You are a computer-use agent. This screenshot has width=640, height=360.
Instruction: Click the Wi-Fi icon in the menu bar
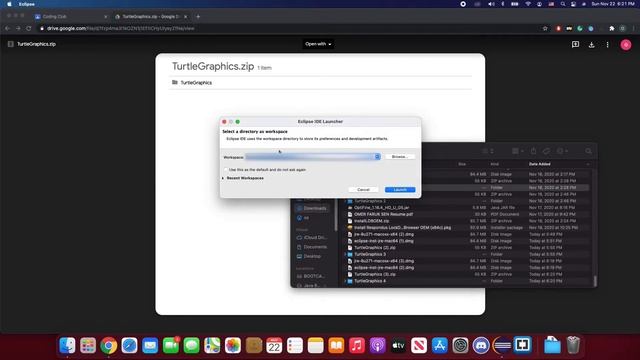528,4
